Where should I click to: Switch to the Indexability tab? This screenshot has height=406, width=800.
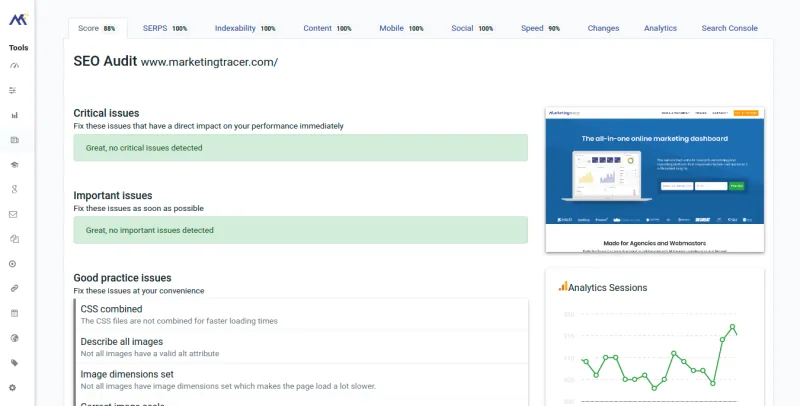pyautogui.click(x=245, y=29)
